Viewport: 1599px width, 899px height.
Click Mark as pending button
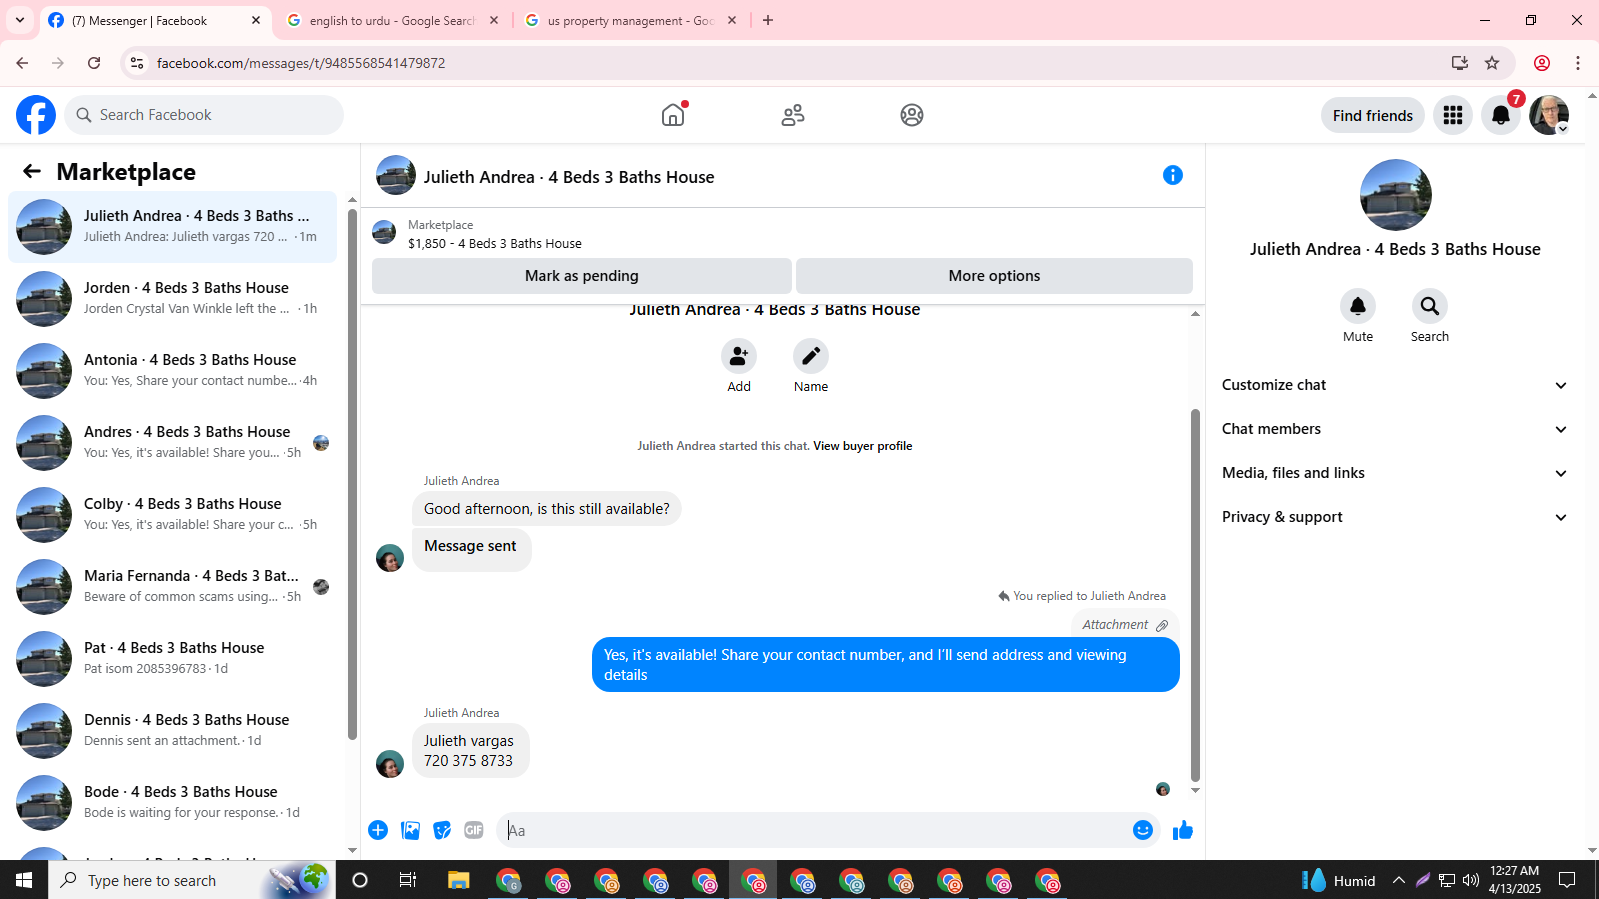(582, 276)
